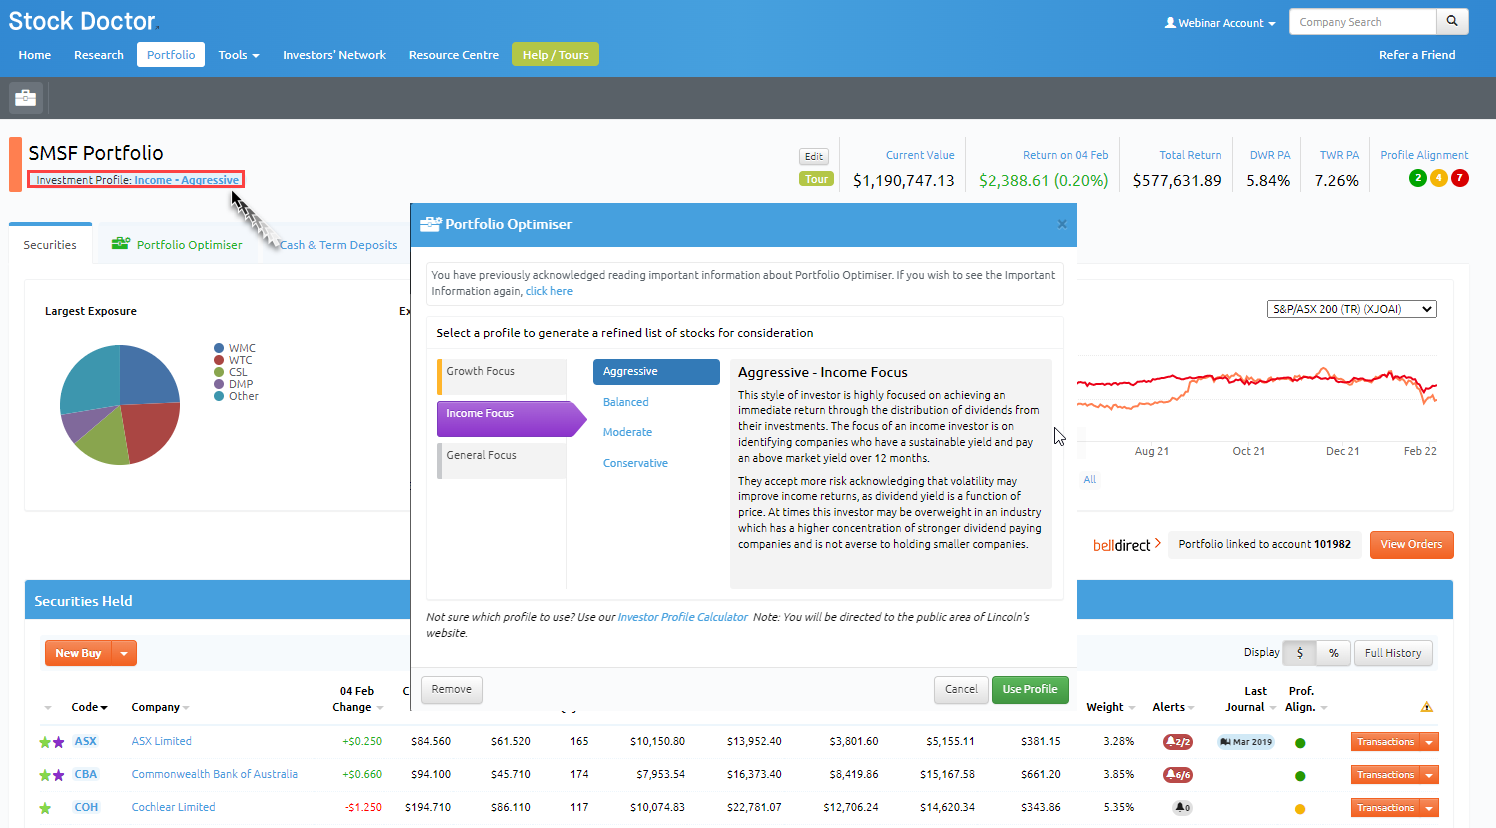Open the Research menu item
The width and height of the screenshot is (1496, 828).
tap(99, 55)
